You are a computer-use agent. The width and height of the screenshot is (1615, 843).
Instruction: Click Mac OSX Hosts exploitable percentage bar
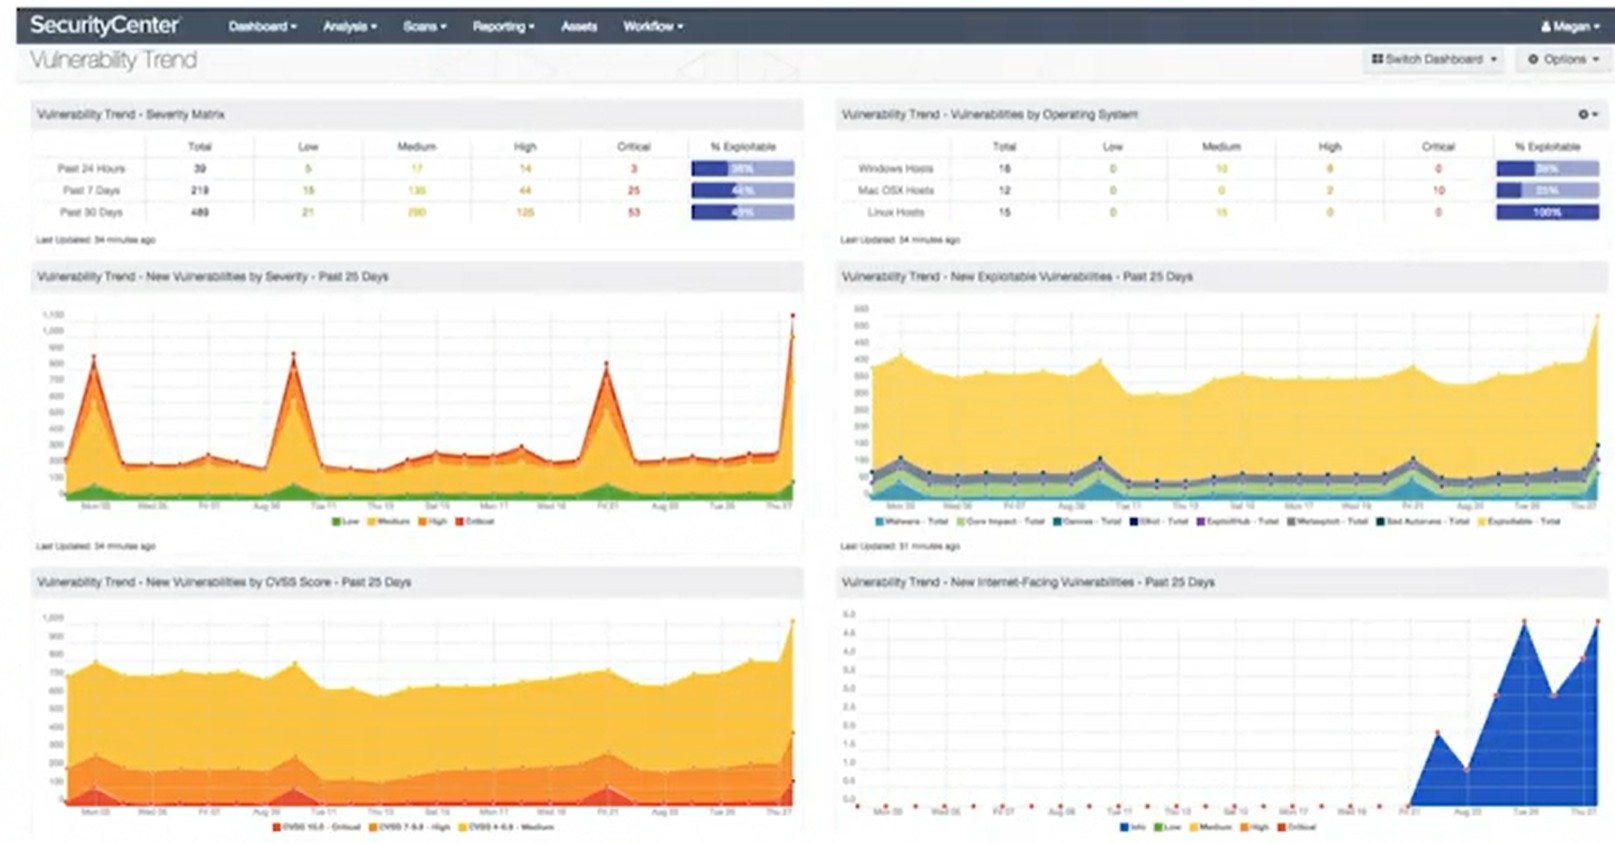[1548, 190]
